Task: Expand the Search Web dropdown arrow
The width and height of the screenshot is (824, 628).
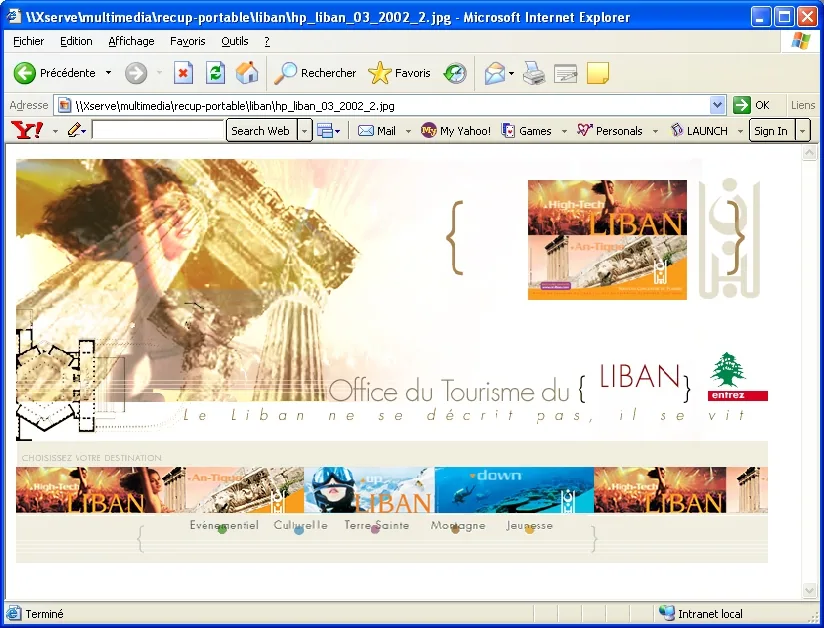Action: [x=305, y=130]
